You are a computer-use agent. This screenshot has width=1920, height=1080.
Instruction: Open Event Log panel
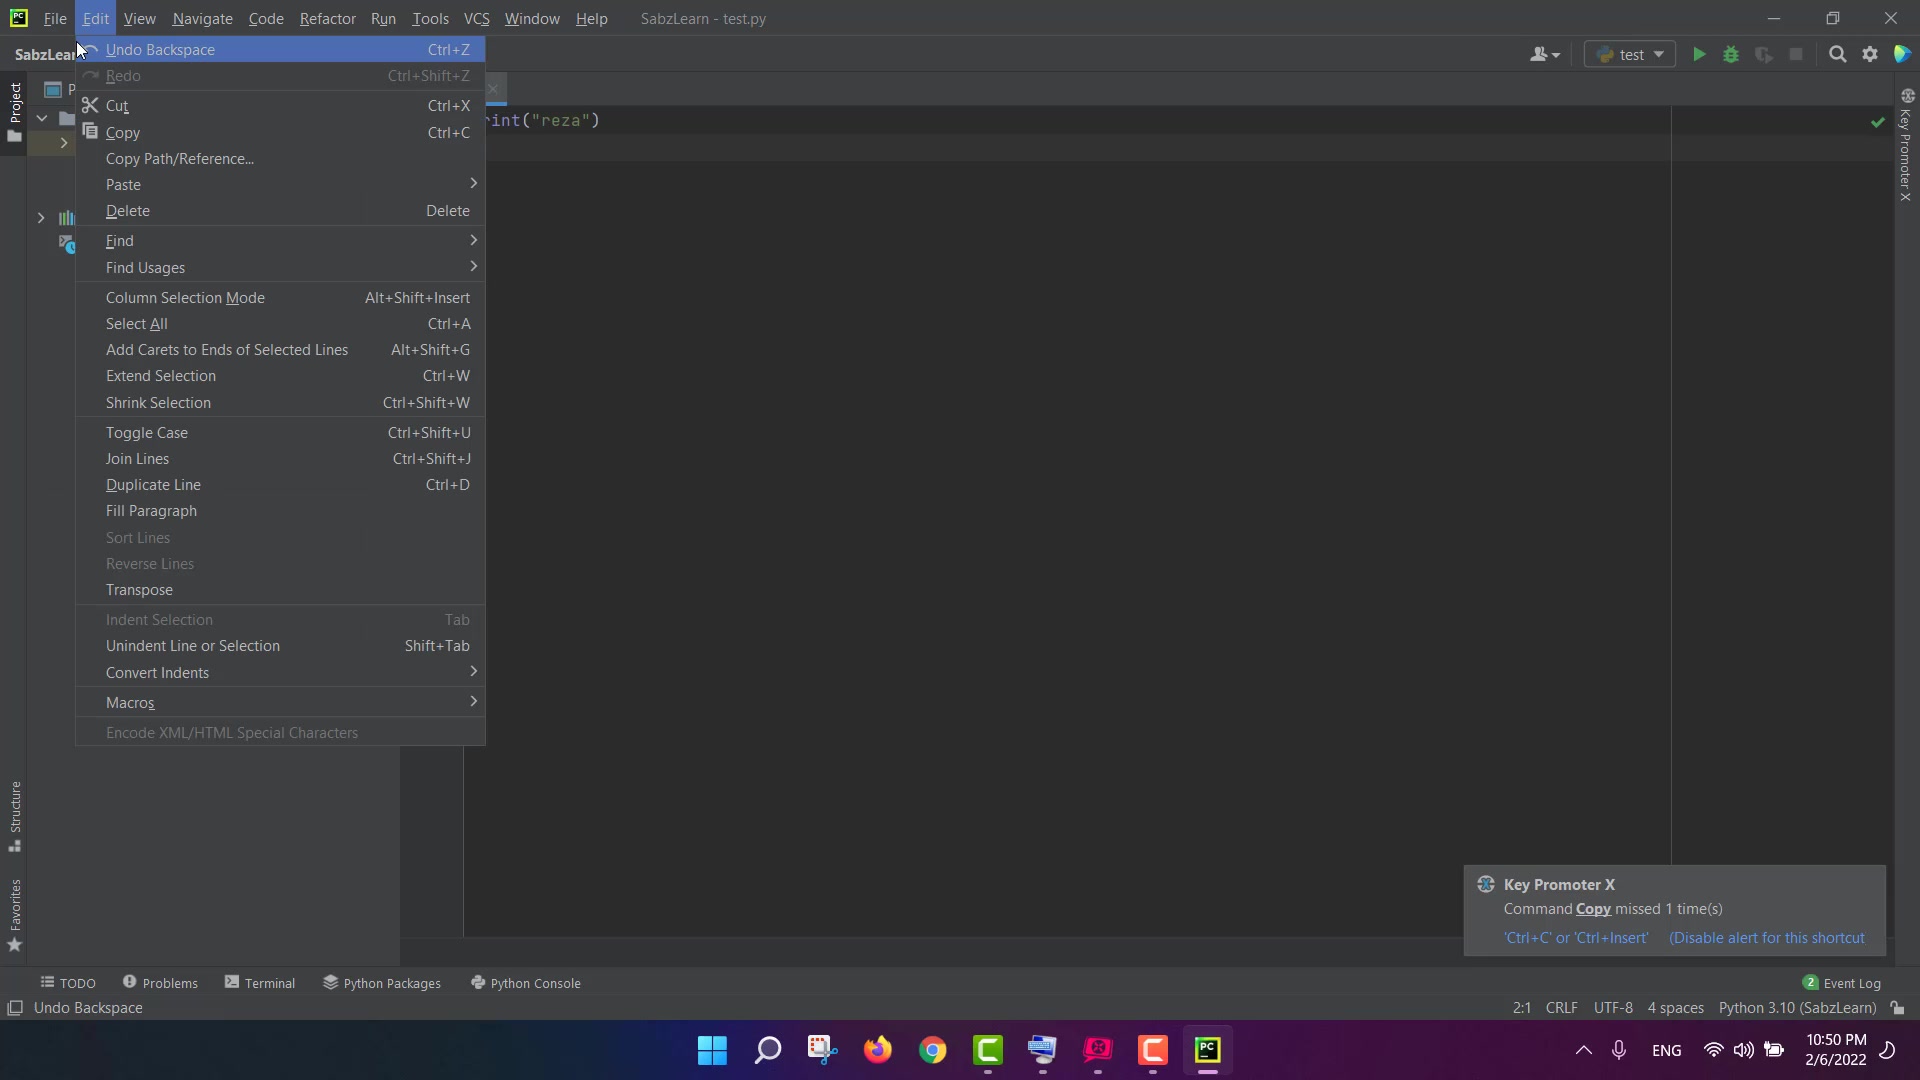click(x=1841, y=983)
